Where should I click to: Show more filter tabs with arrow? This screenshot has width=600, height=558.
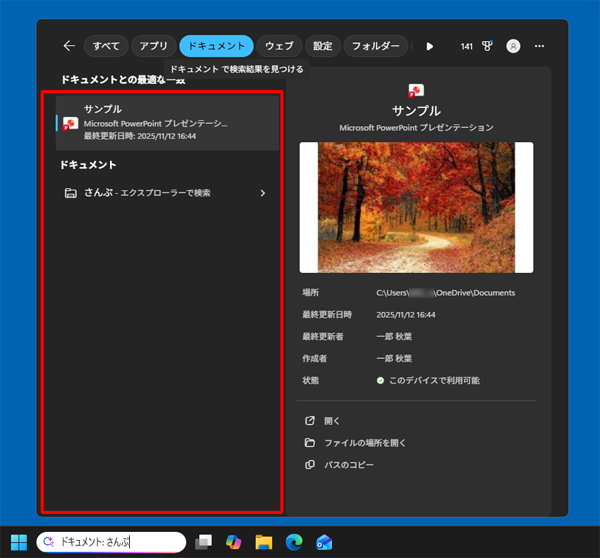(x=430, y=46)
